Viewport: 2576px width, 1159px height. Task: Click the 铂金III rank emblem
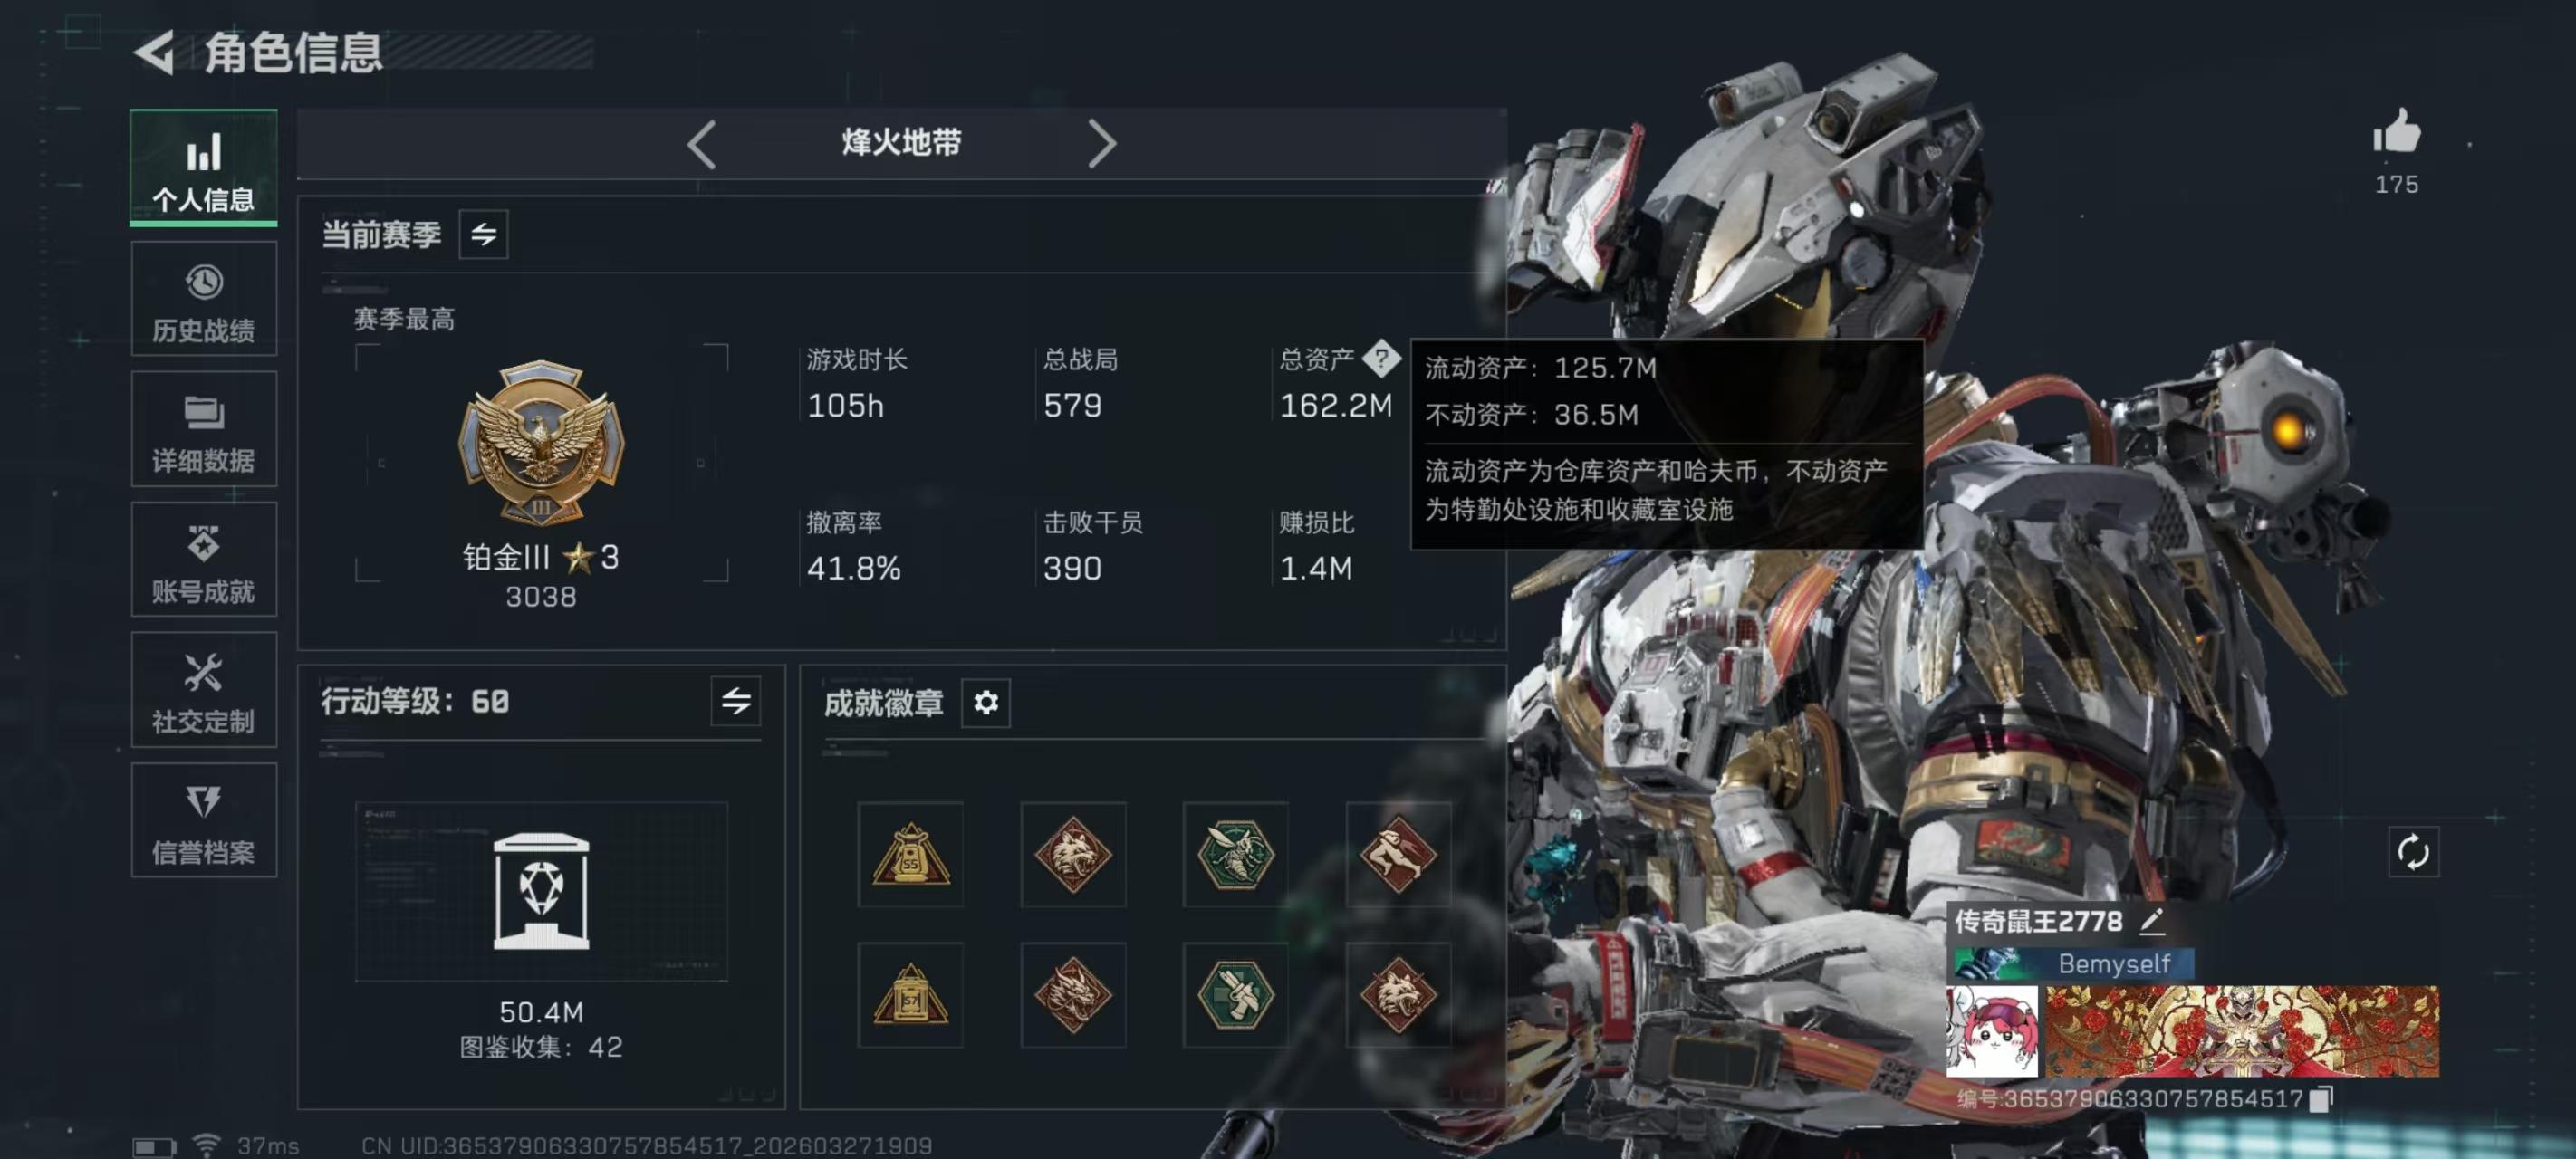point(541,442)
